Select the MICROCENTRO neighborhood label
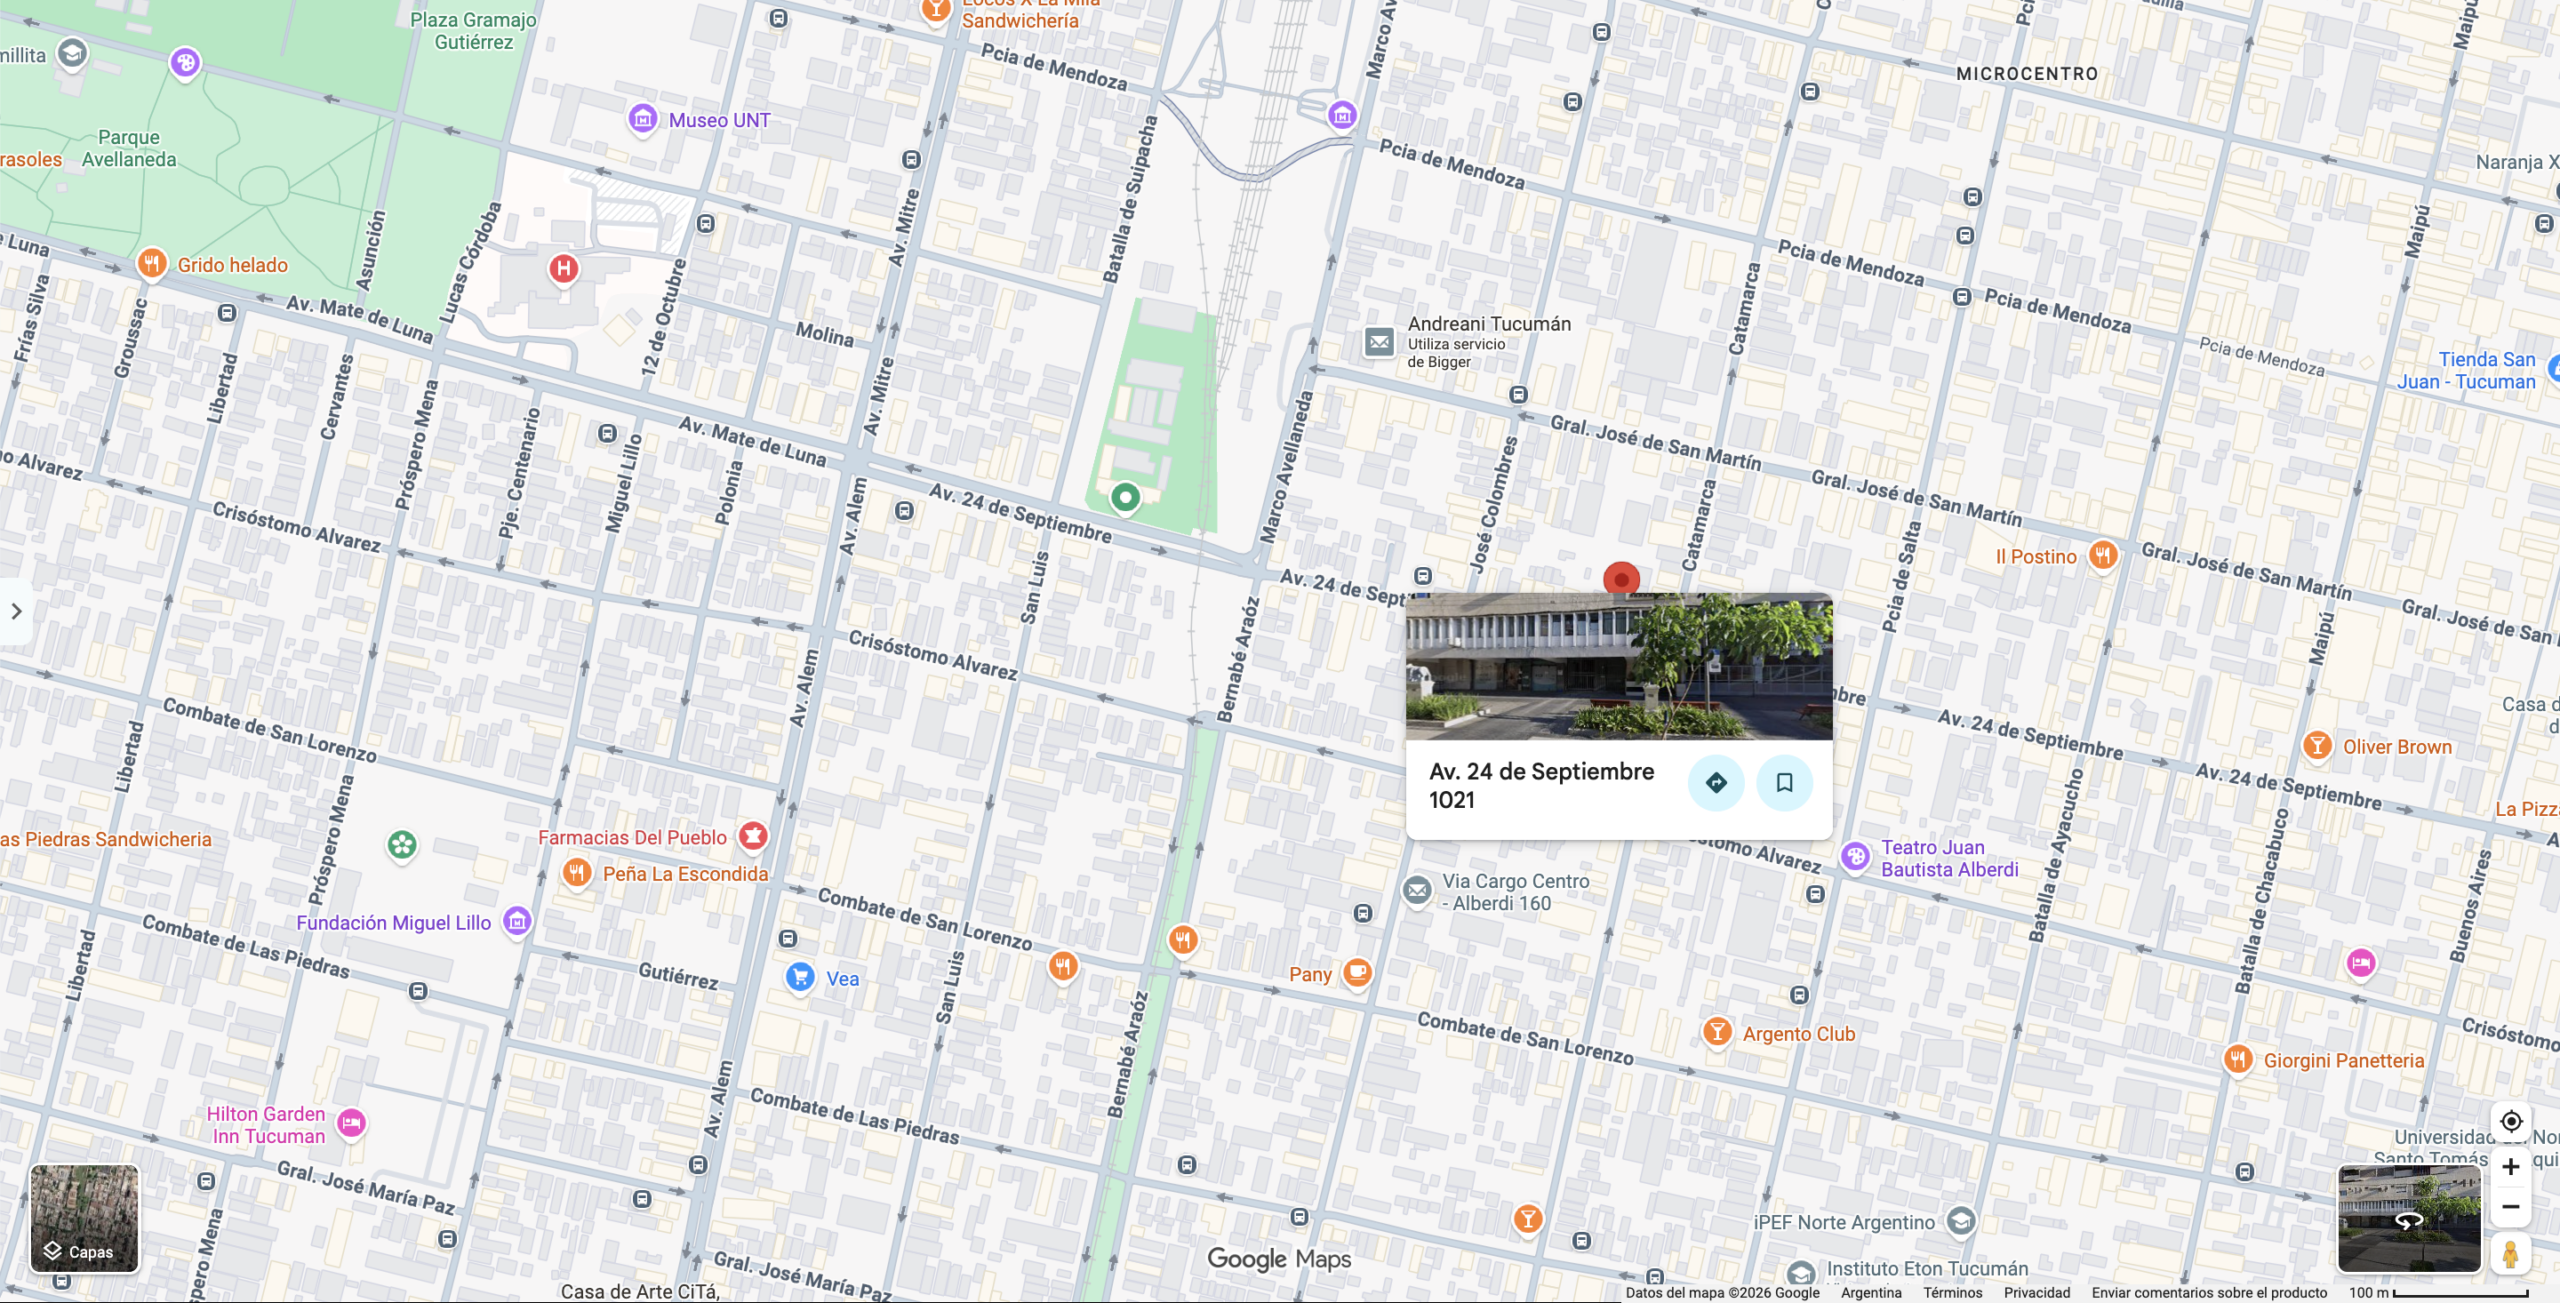The image size is (2560, 1303). (x=2026, y=74)
